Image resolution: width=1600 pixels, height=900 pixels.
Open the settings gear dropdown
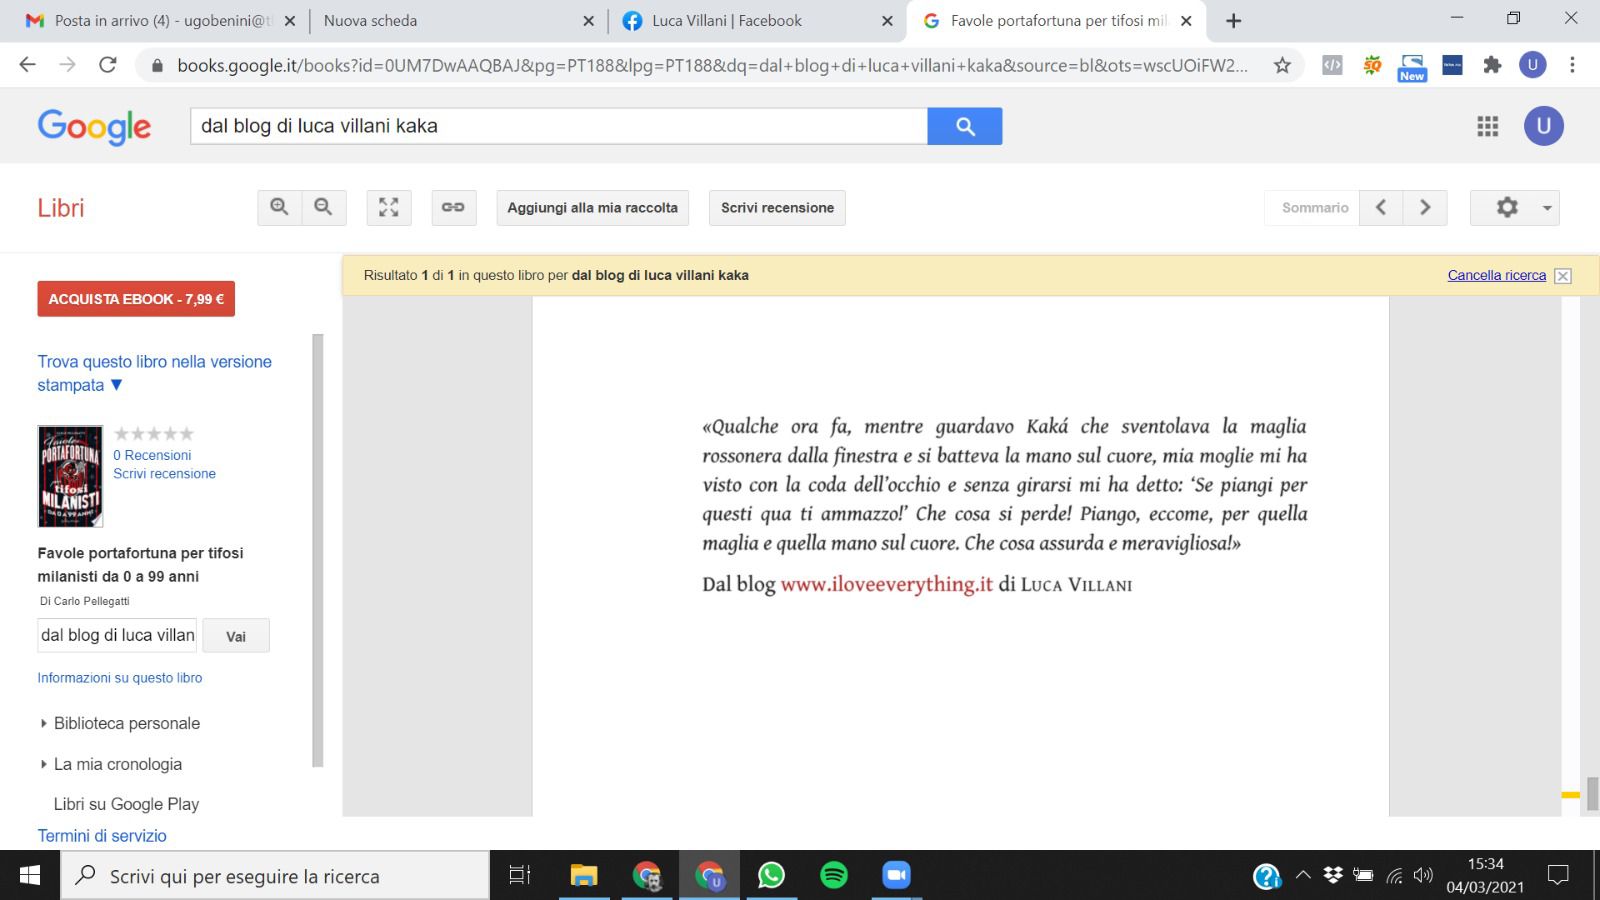(1514, 207)
